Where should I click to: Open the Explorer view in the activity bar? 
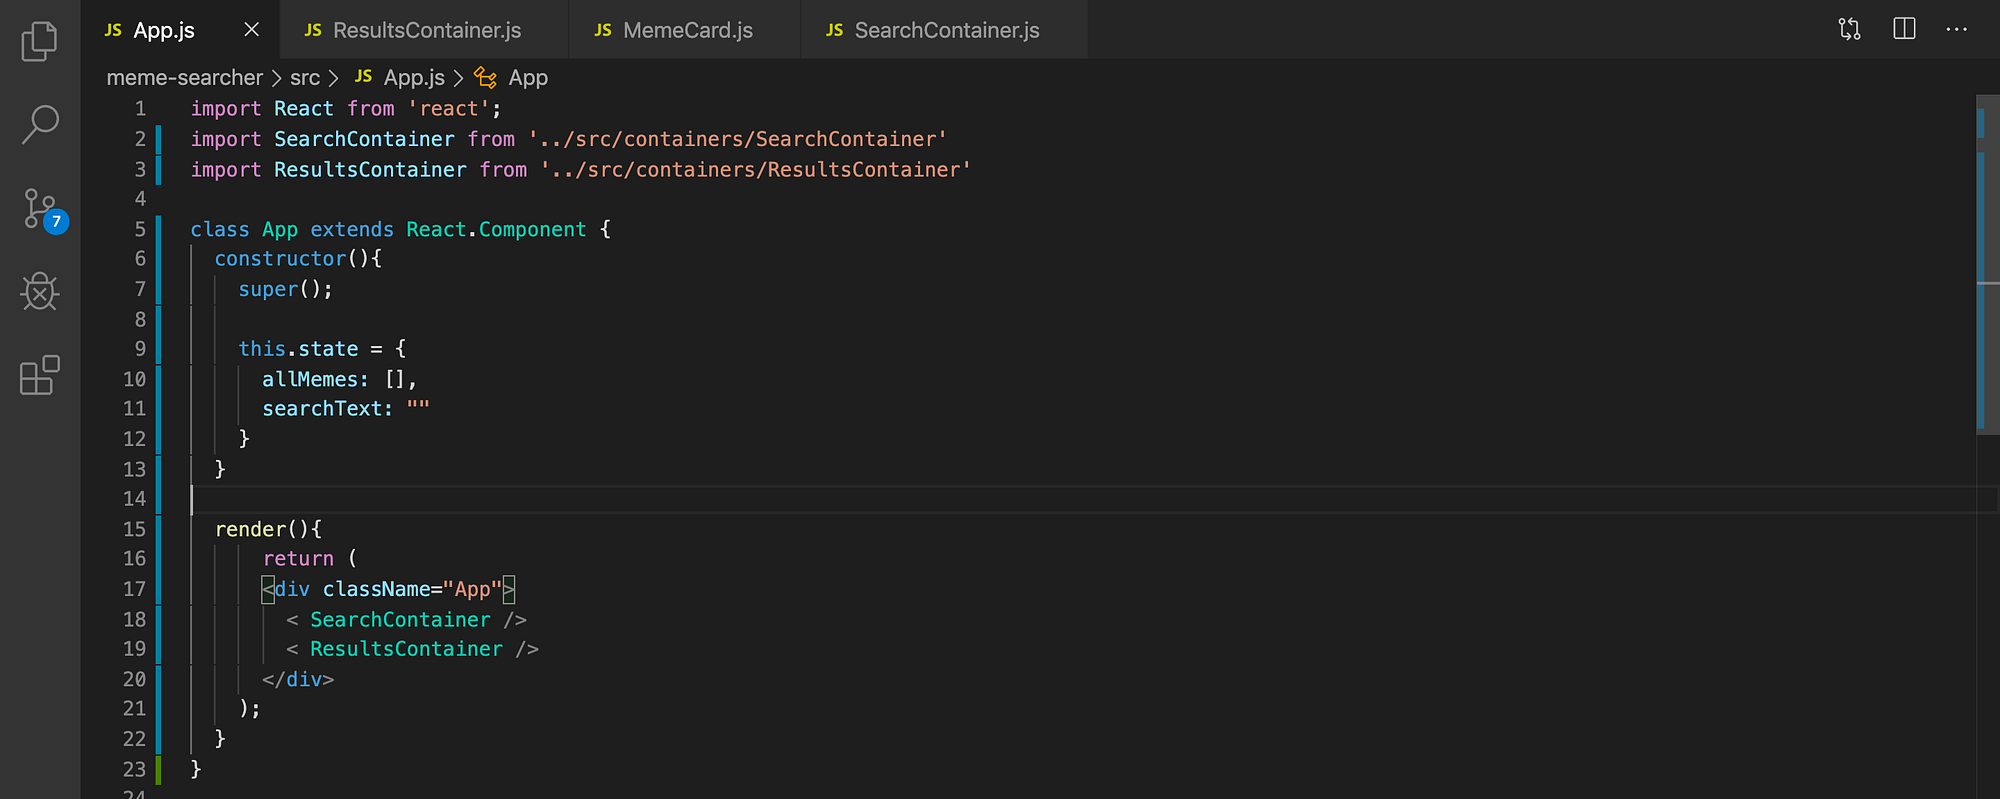pos(40,41)
